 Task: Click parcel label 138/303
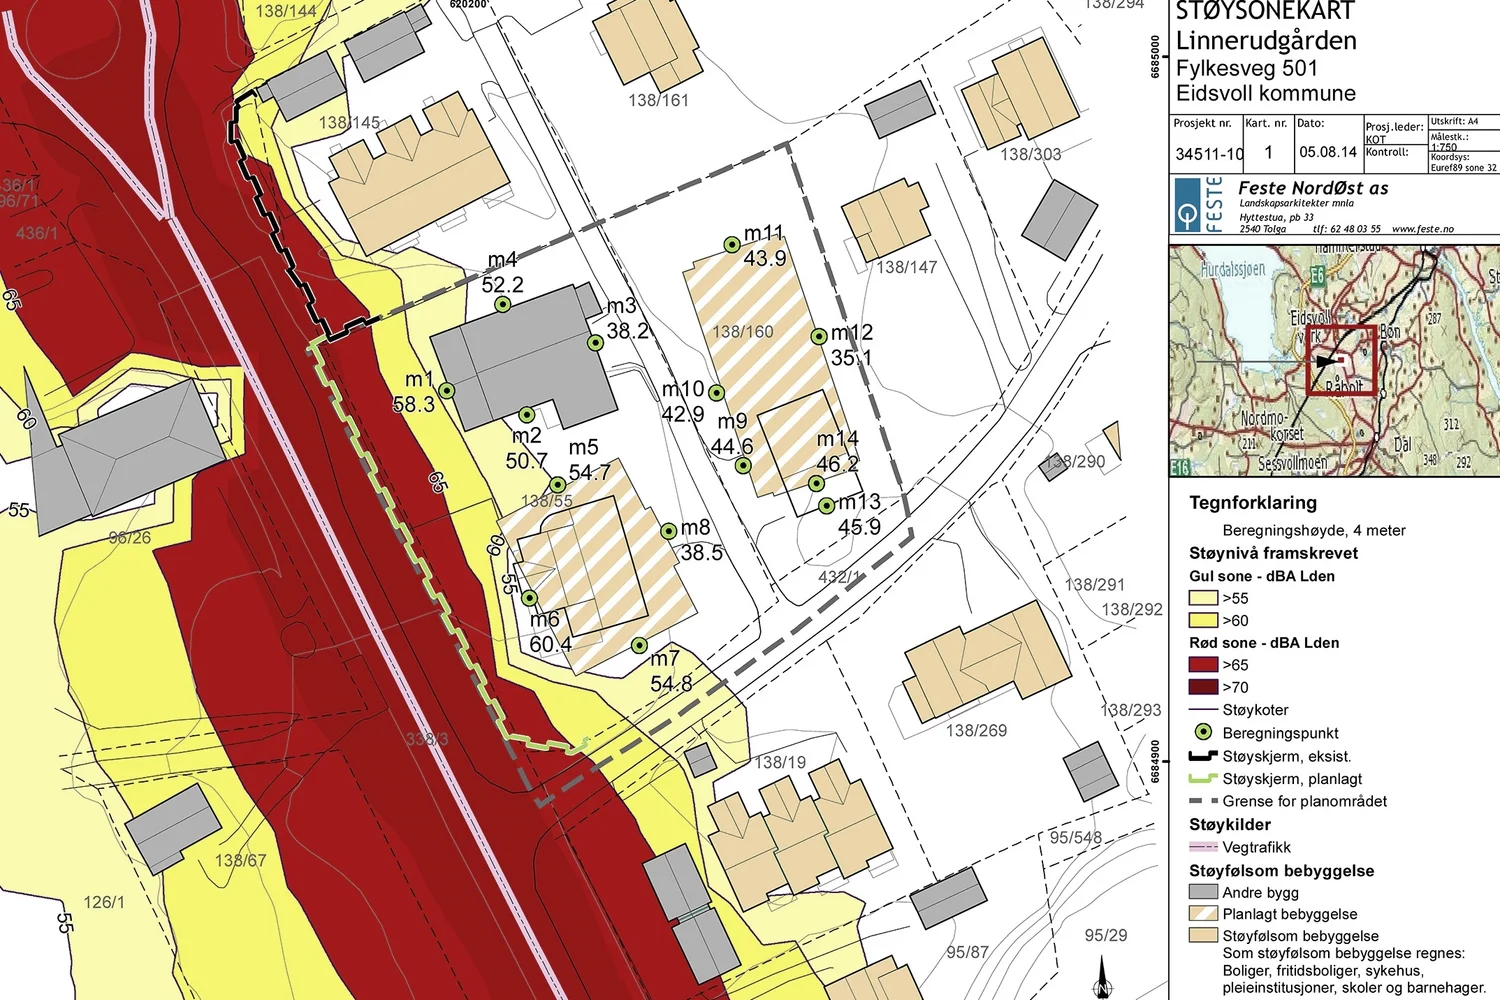click(1031, 154)
